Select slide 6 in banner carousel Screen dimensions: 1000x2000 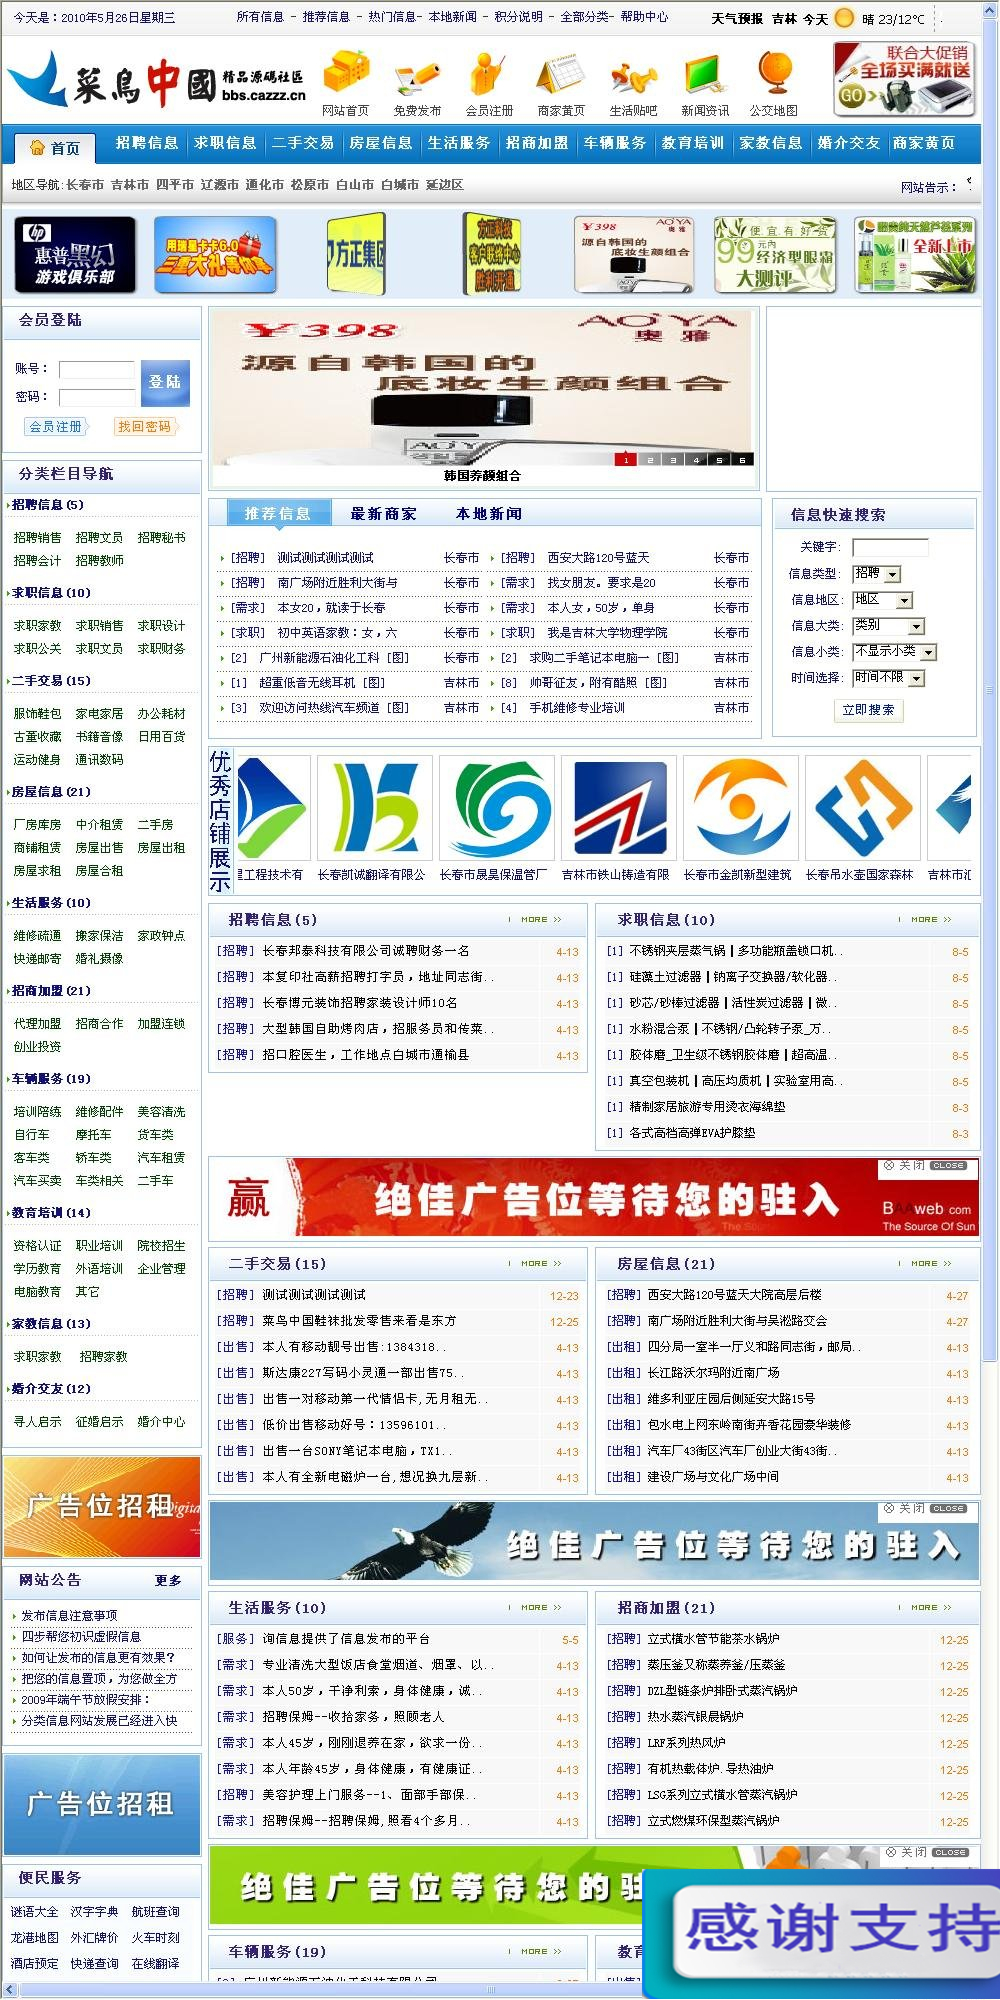[x=741, y=459]
